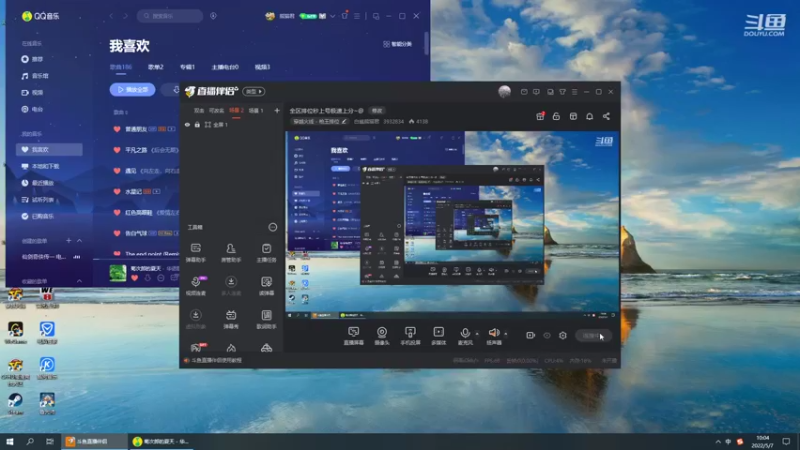Open the 专辑1 tab in QQ Music
This screenshot has width=800, height=450.
click(x=187, y=67)
